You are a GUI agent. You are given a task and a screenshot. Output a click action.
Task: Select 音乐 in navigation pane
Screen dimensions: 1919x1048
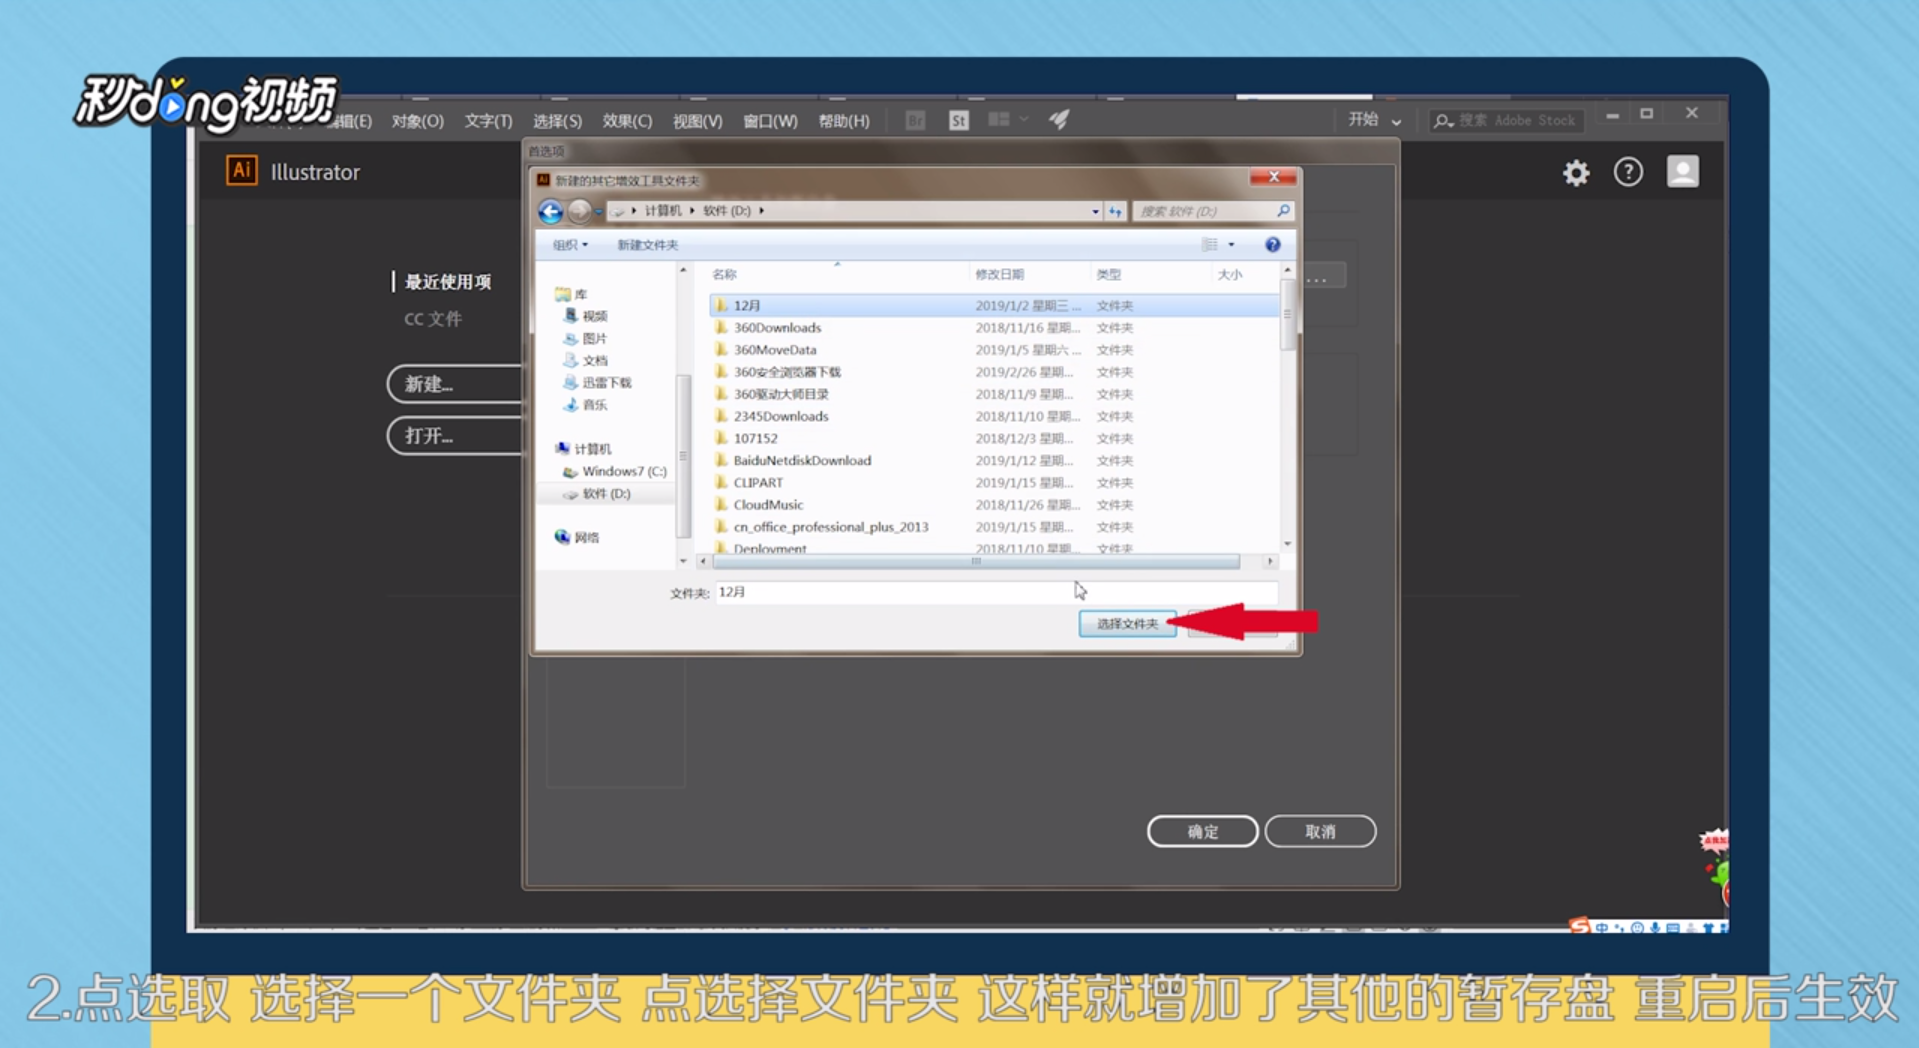pyautogui.click(x=586, y=404)
